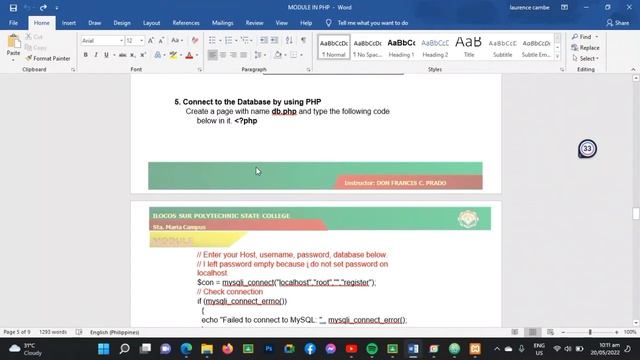Viewport: 640px width, 360px height.
Task: Apply the red font color
Action: point(189,55)
